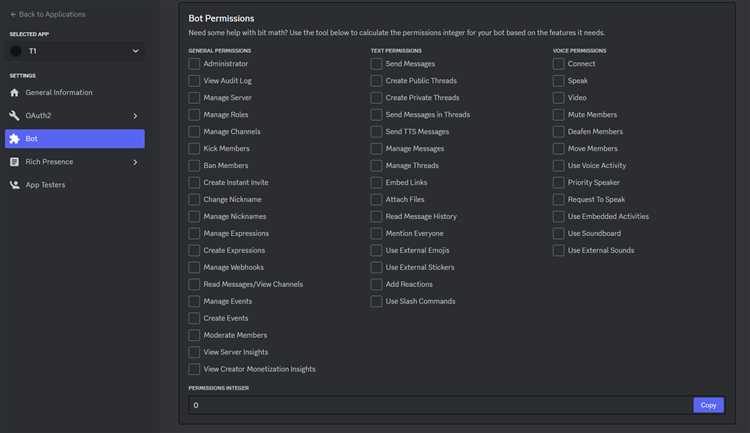This screenshot has height=433, width=750.
Task: Expand the Rich Presence chevron
Action: (x=135, y=162)
